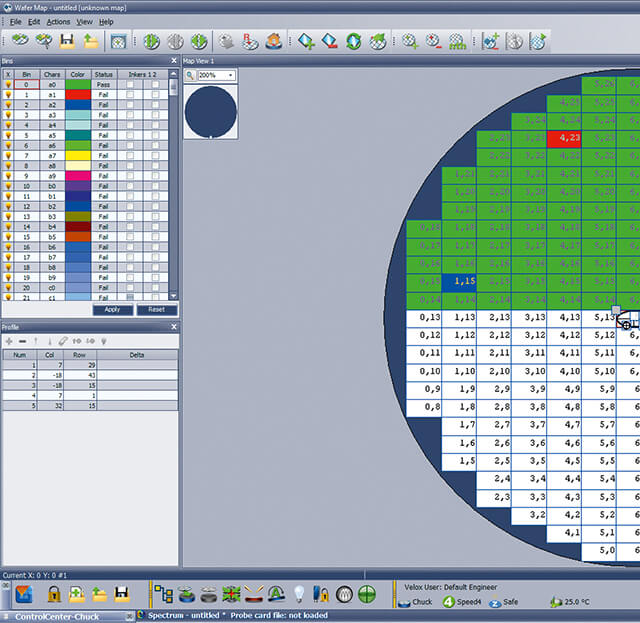Viewport: 640px width, 623px height.
Task: Close the Bins panel
Action: pos(174,60)
